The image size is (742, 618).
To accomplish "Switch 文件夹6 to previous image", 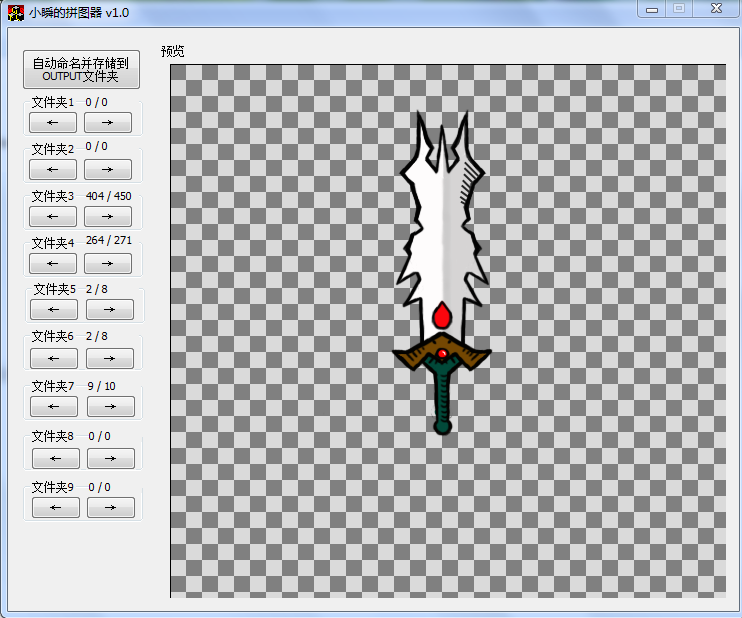I will [x=54, y=358].
